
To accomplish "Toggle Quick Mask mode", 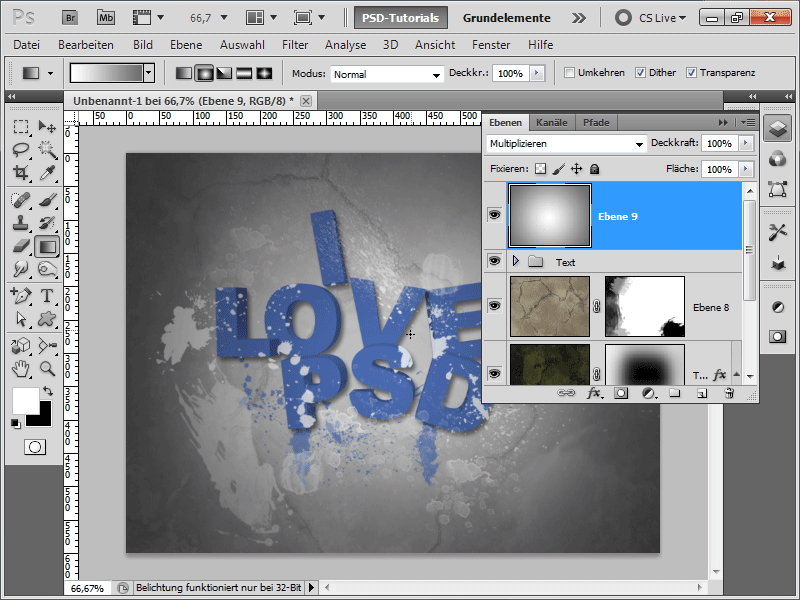I will [35, 447].
